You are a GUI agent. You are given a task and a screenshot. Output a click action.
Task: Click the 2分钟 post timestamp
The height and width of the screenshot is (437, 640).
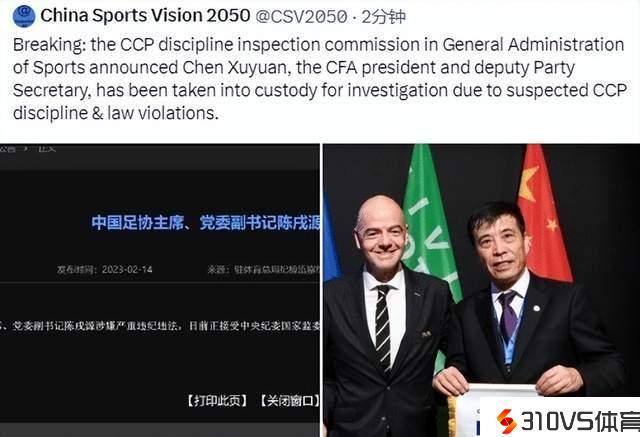tap(384, 17)
